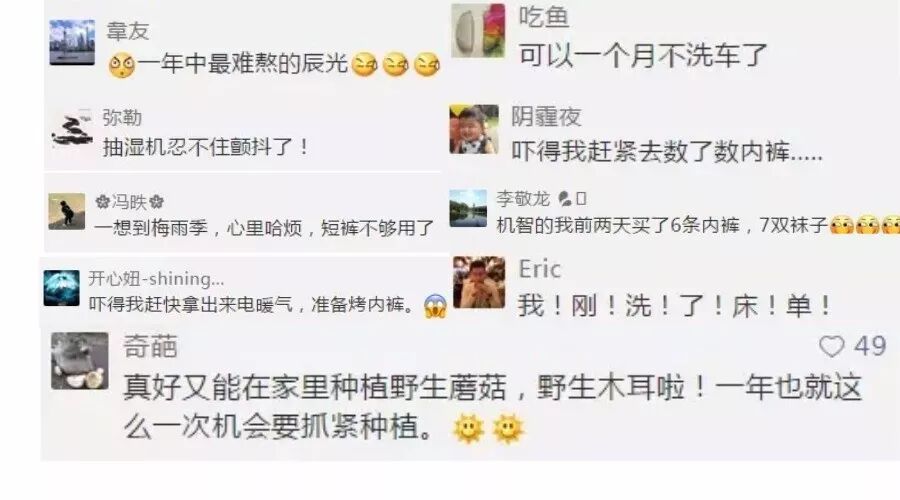Tap 开心妞-shining's blue avatar
900x500 pixels.
[61, 288]
